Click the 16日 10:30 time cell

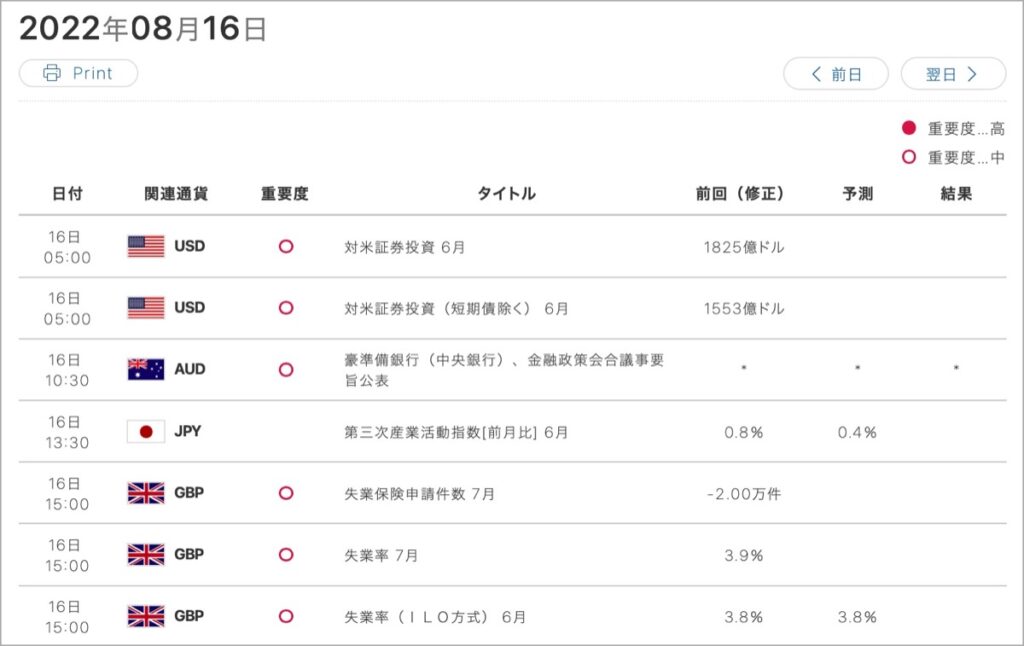pyautogui.click(x=67, y=370)
